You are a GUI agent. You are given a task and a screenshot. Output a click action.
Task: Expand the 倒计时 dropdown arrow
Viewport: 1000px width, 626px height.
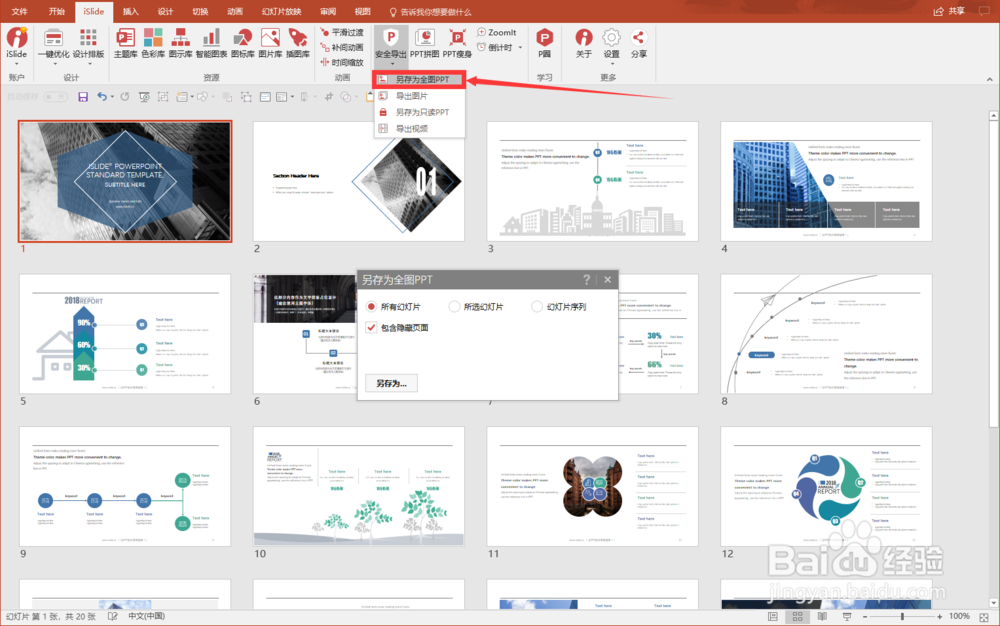(520, 48)
